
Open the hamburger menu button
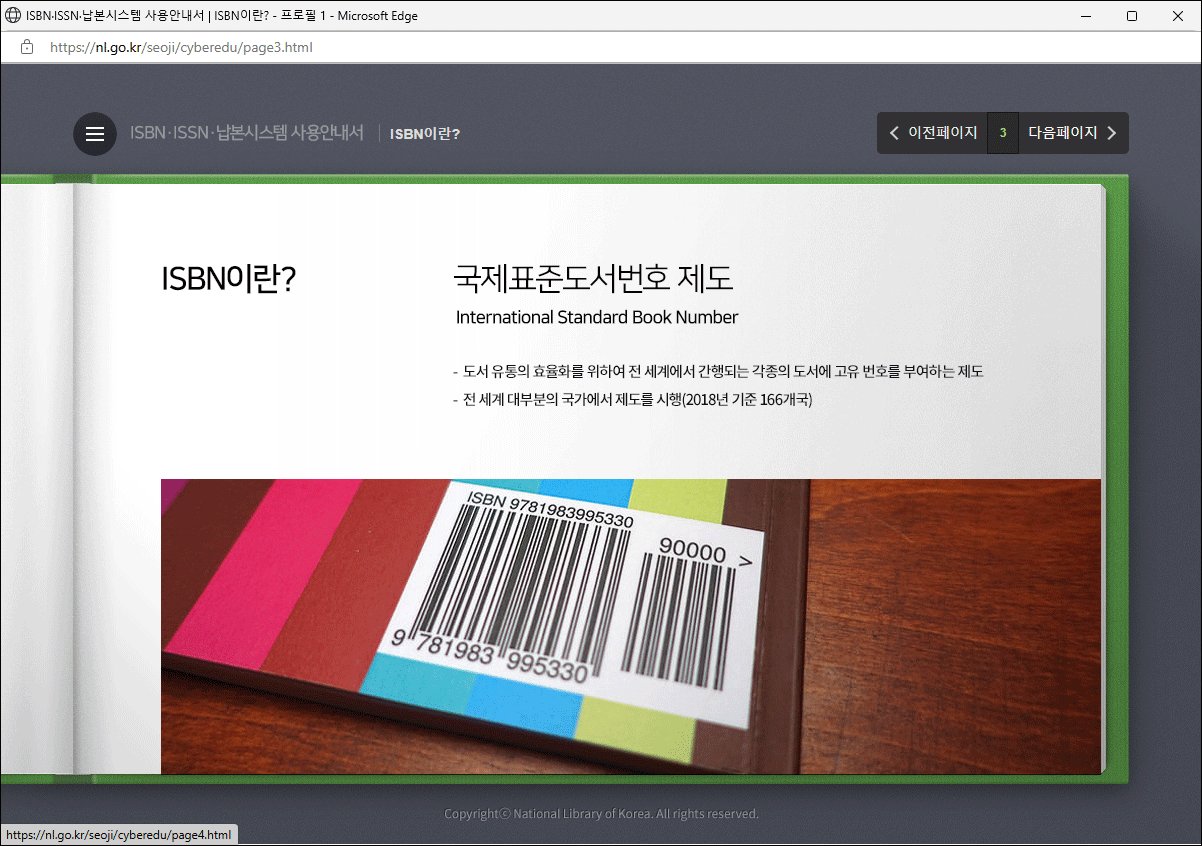pos(95,134)
